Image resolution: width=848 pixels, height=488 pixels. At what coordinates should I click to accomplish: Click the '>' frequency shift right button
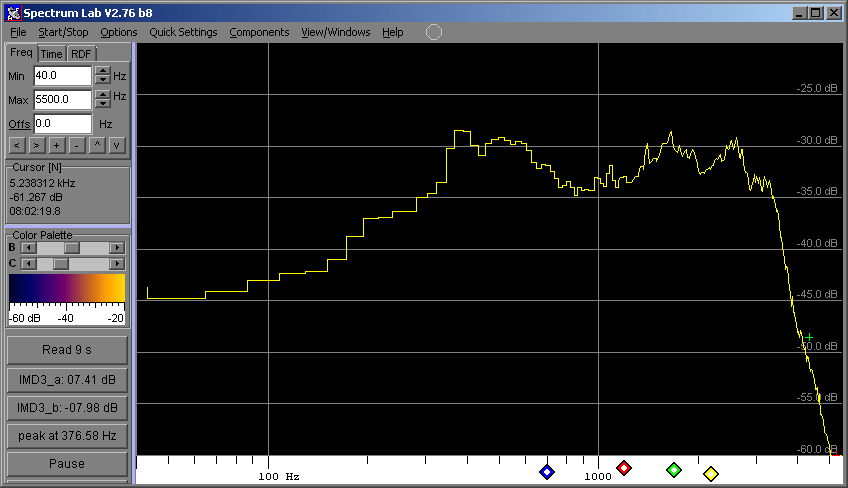37,145
